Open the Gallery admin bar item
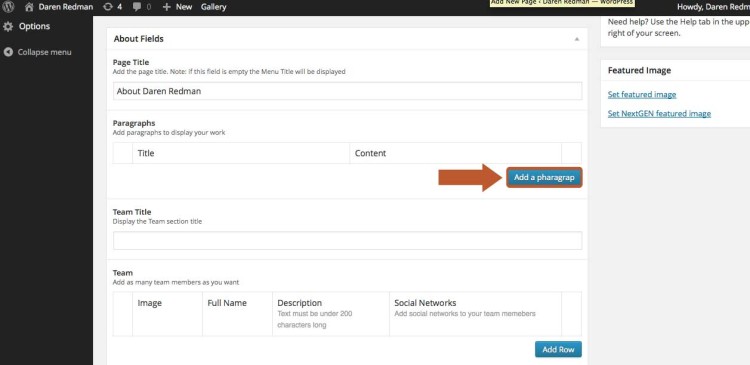 point(213,7)
